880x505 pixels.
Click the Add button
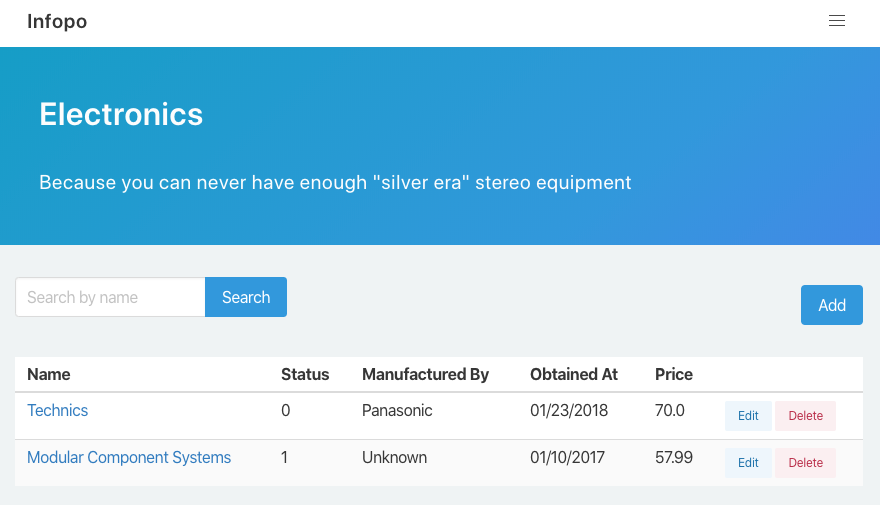coord(831,305)
